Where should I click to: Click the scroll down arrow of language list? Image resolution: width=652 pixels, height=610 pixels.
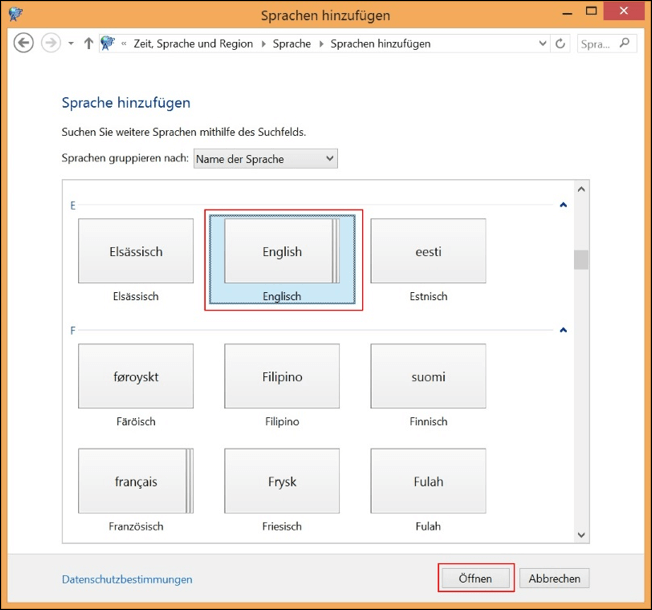click(581, 535)
